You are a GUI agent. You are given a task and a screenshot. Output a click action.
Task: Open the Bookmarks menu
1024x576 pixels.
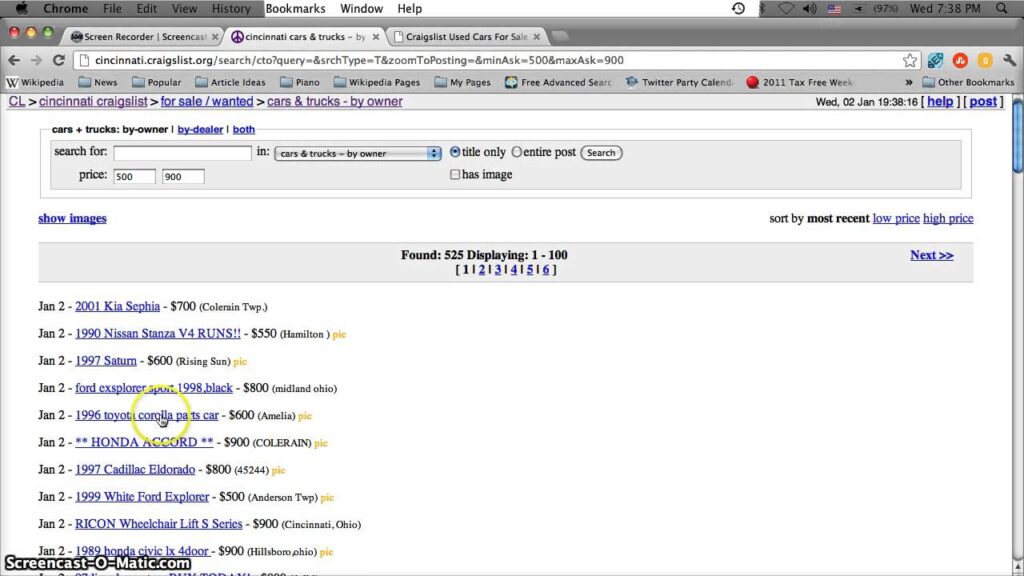[x=295, y=9]
